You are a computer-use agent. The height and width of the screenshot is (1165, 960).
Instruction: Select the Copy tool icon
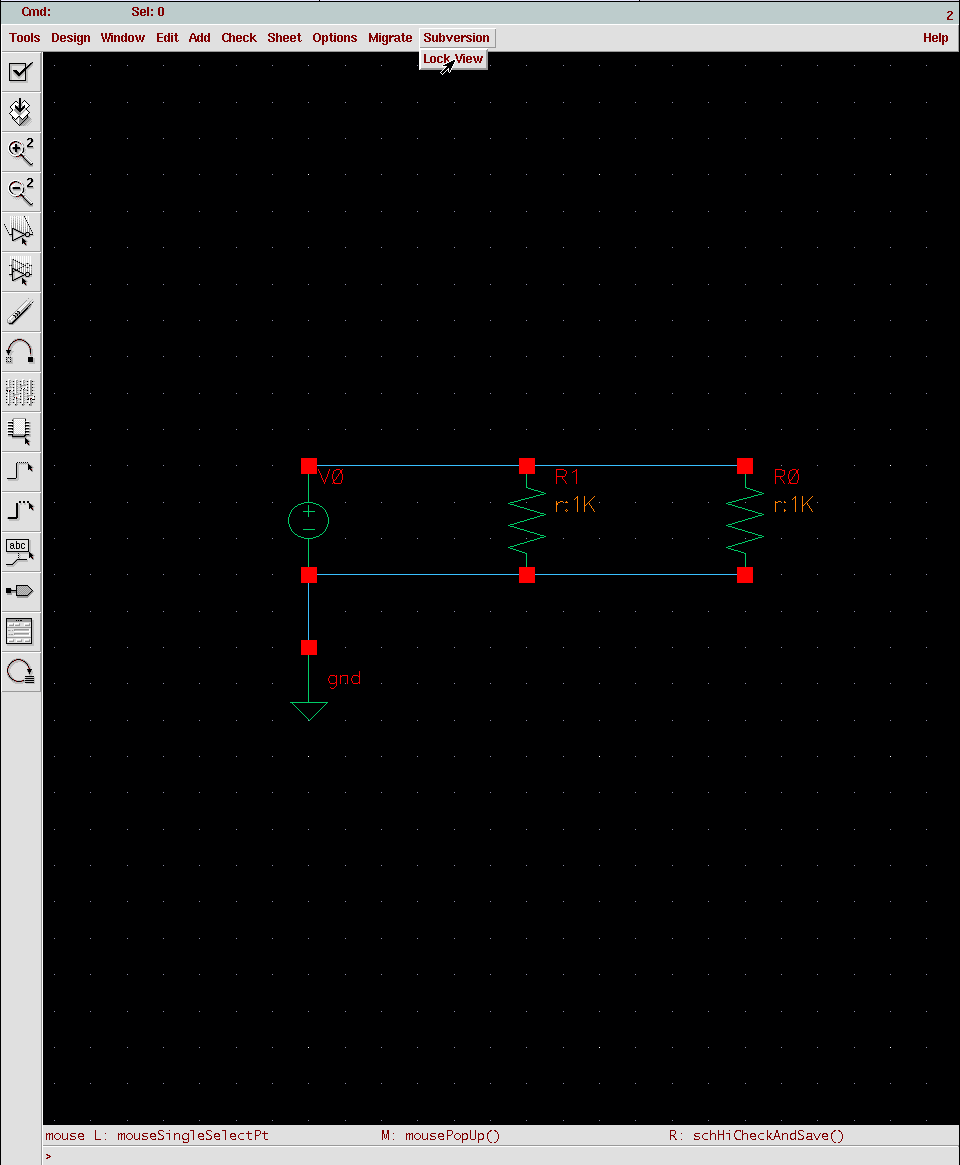tap(20, 272)
